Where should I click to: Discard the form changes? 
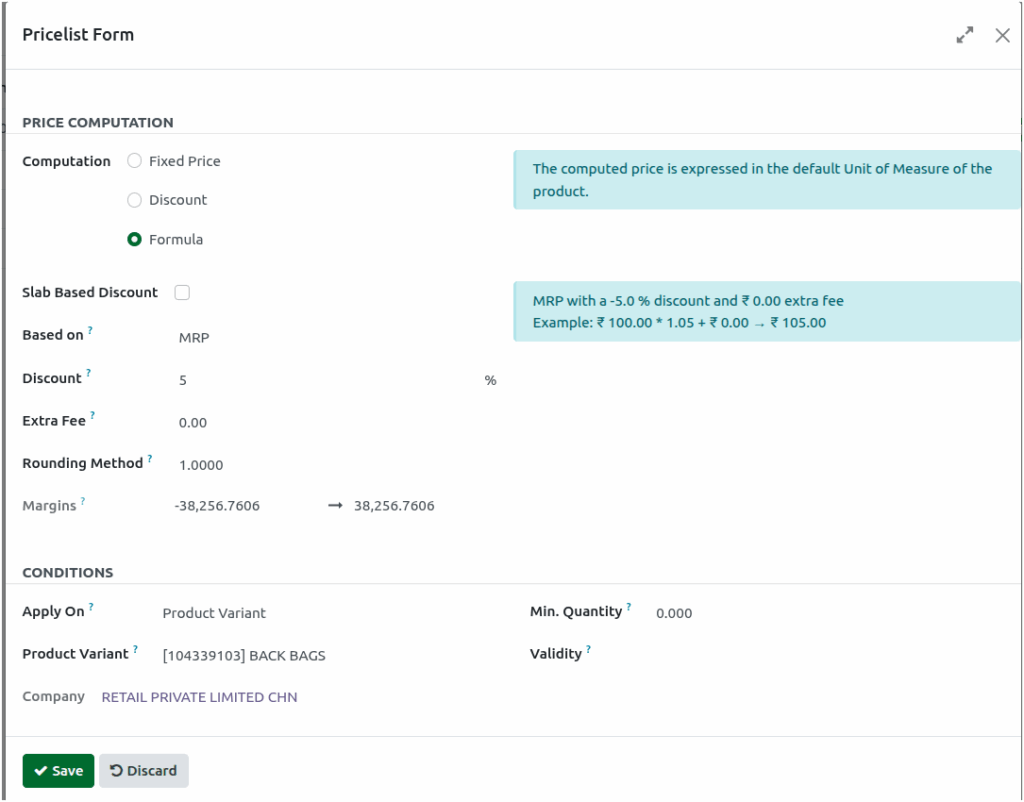(144, 770)
